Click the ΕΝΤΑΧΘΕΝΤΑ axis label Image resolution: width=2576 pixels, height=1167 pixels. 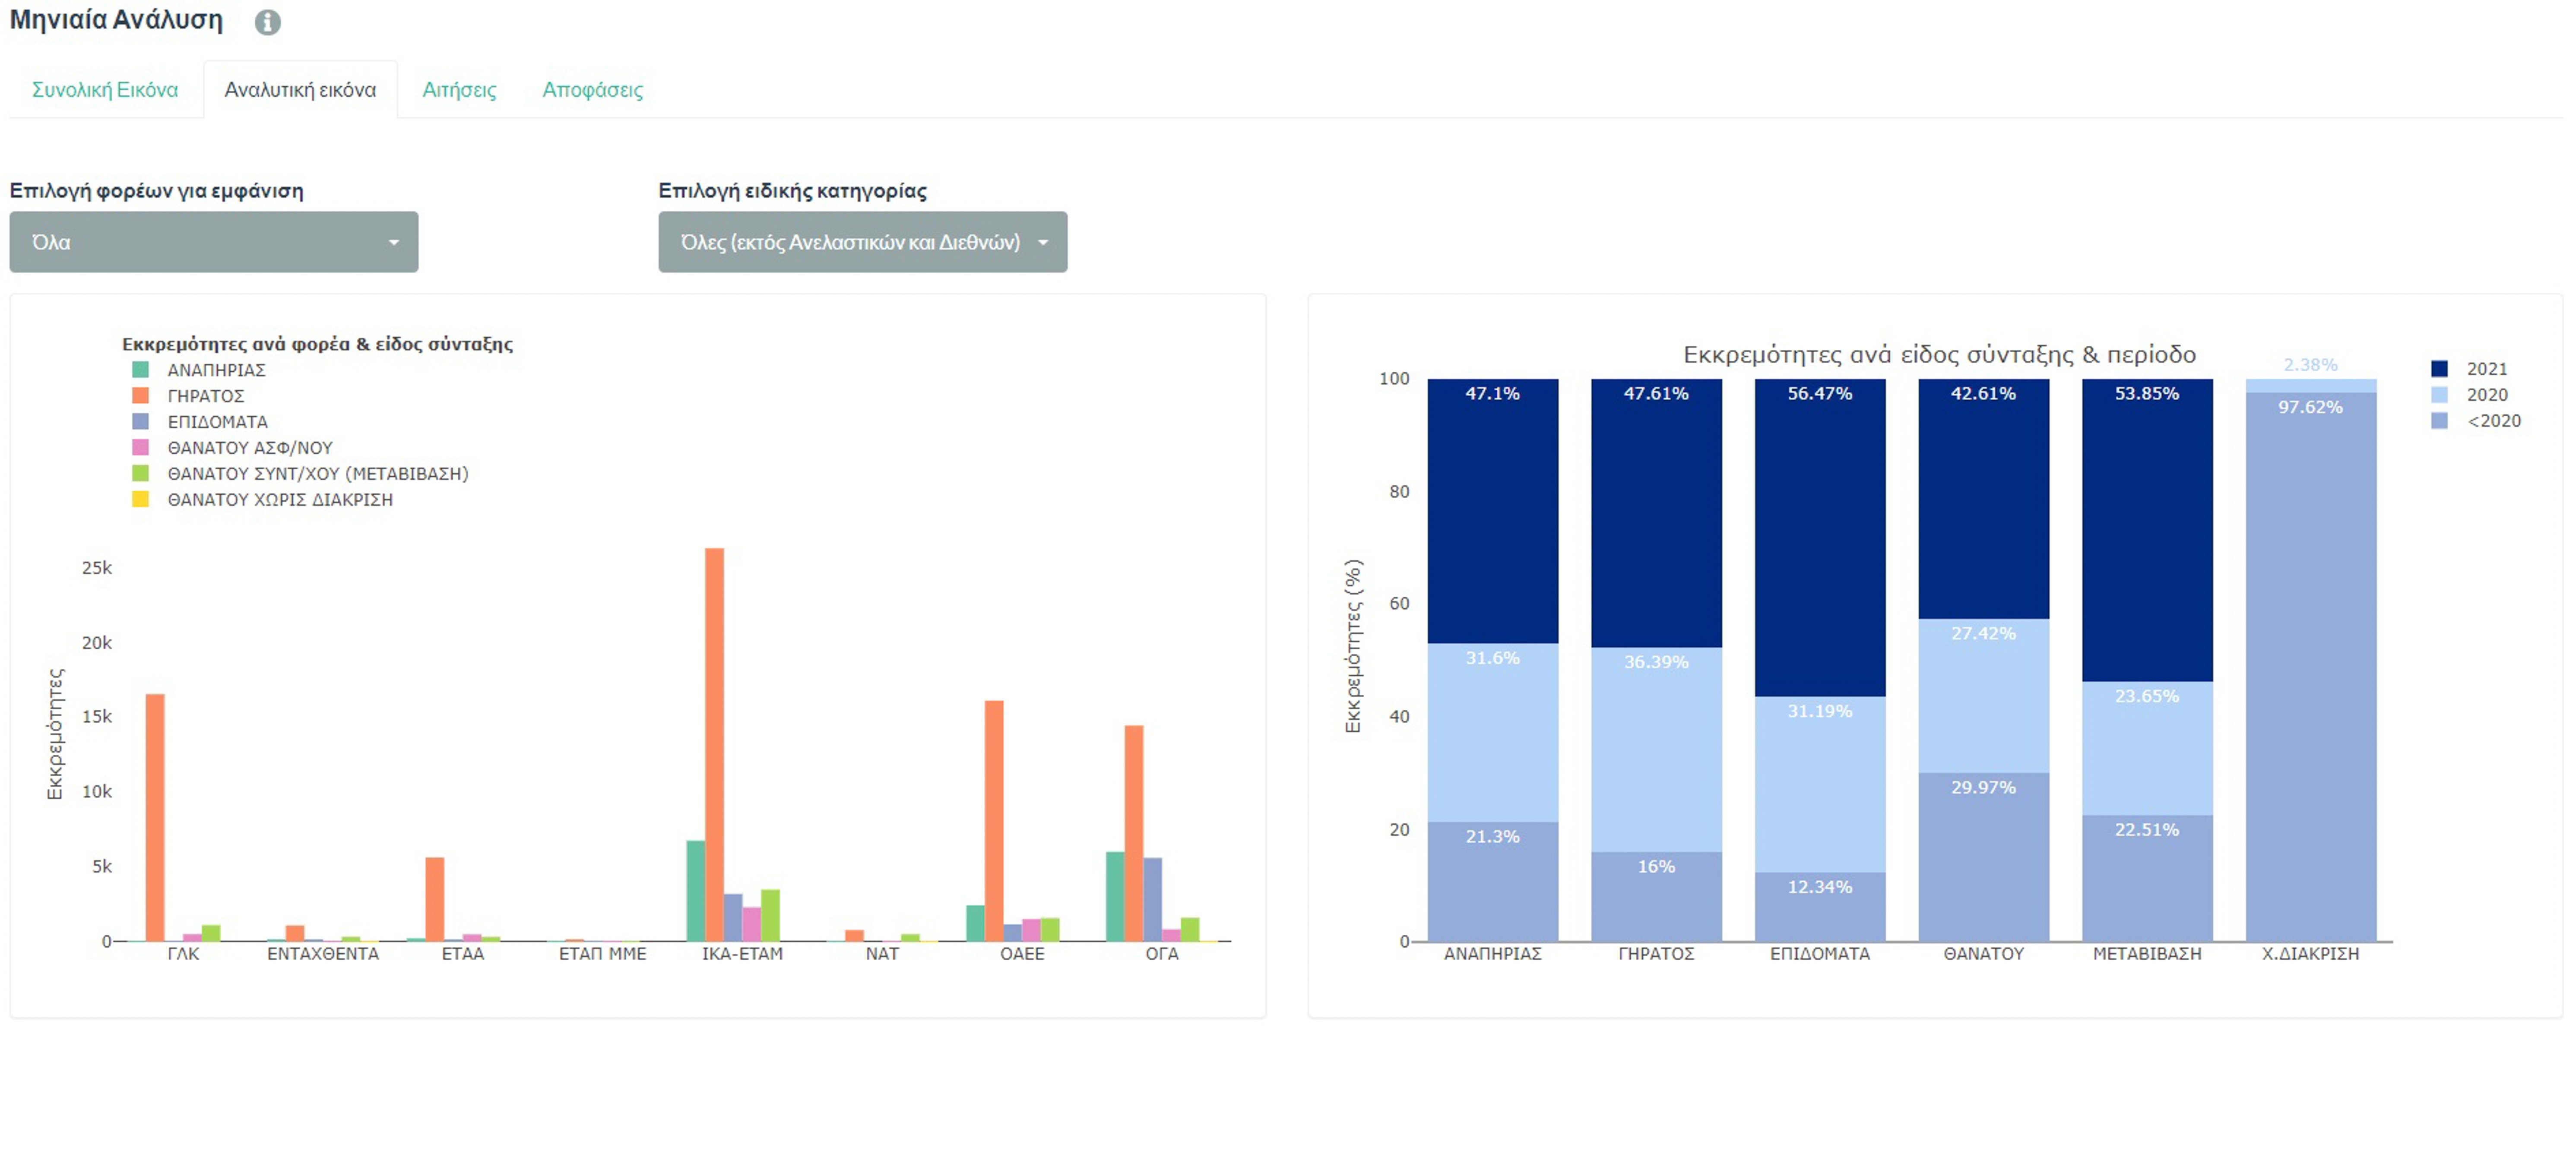coord(323,954)
